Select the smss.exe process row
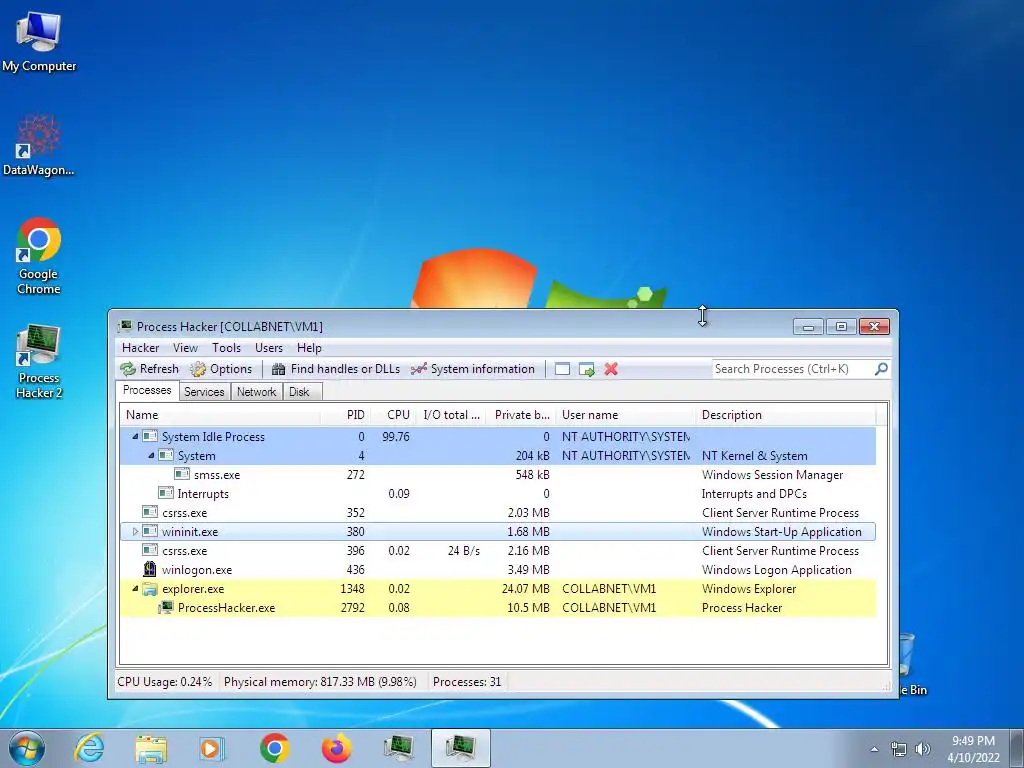Image resolution: width=1024 pixels, height=768 pixels. coord(498,475)
